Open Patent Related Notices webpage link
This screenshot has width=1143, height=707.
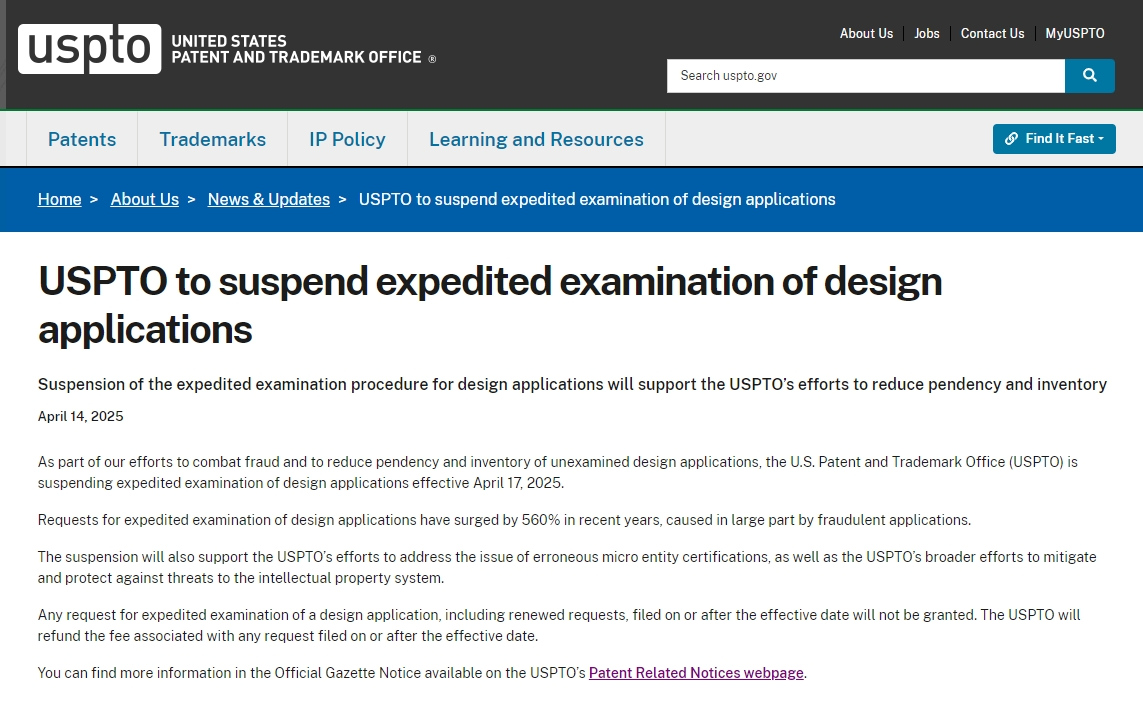696,673
